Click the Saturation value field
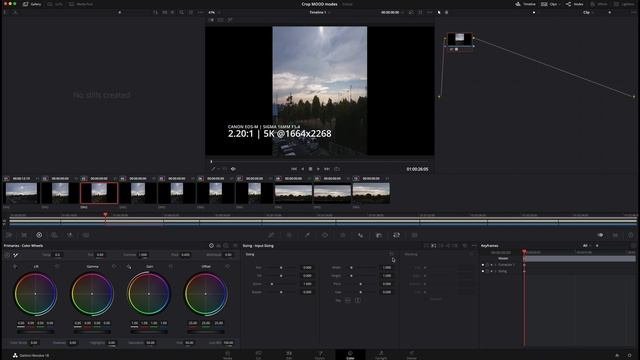The image size is (640, 360). point(151,343)
